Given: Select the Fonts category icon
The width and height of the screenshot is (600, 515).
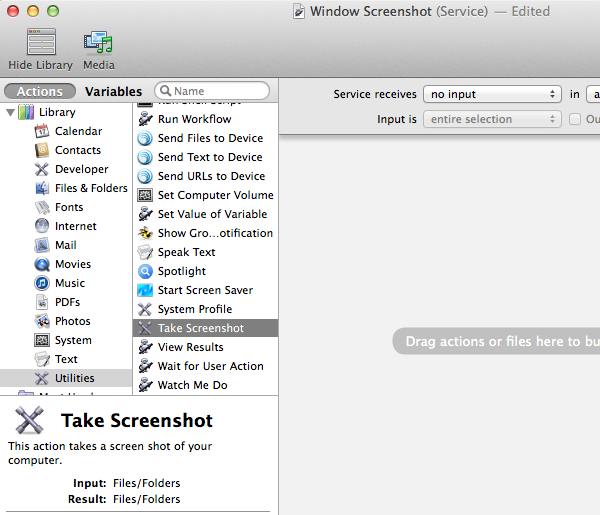Looking at the screenshot, I should point(42,207).
